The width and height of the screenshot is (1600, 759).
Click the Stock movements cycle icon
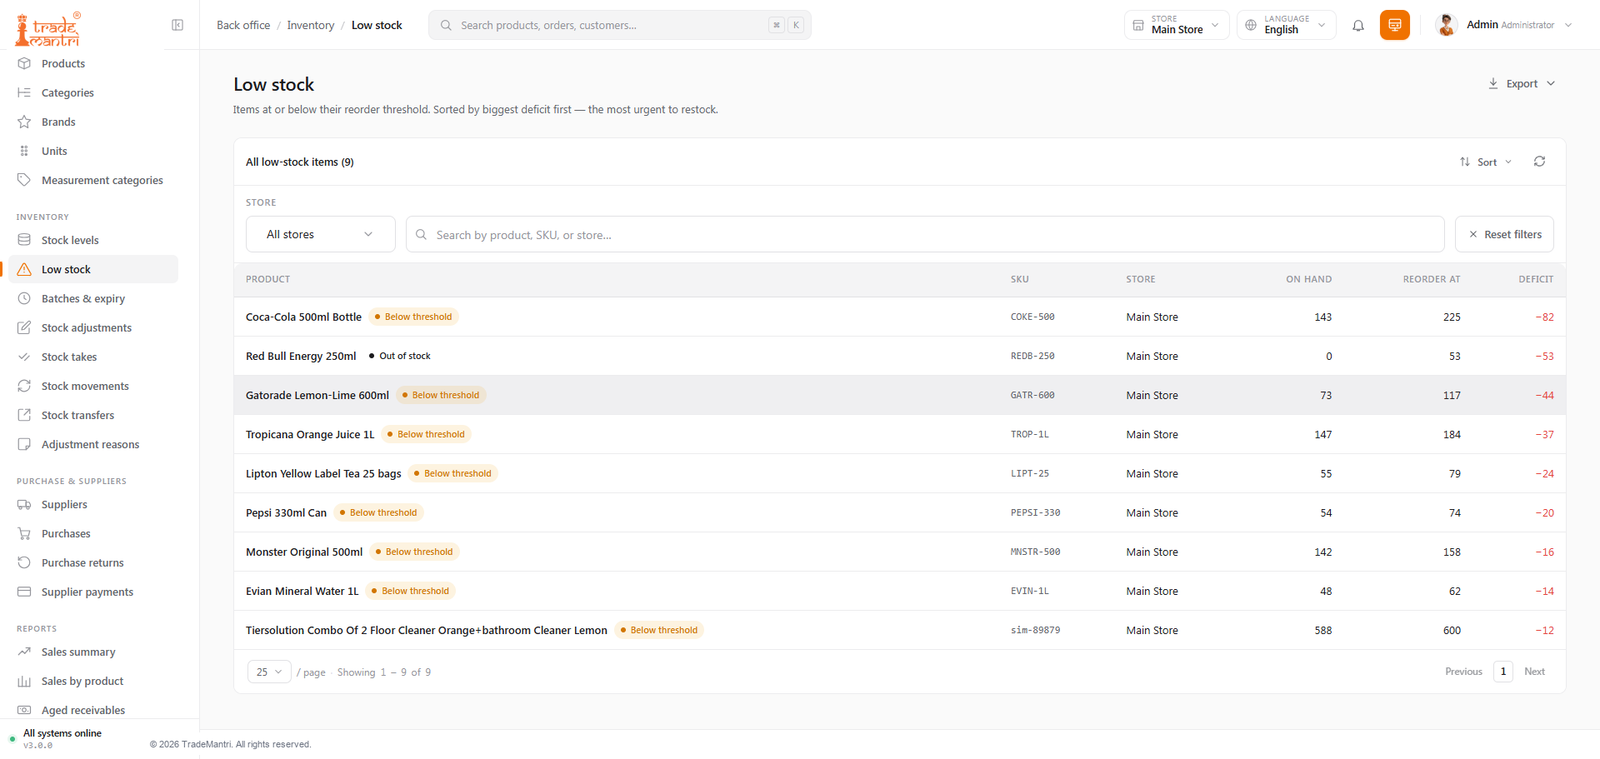(x=24, y=386)
